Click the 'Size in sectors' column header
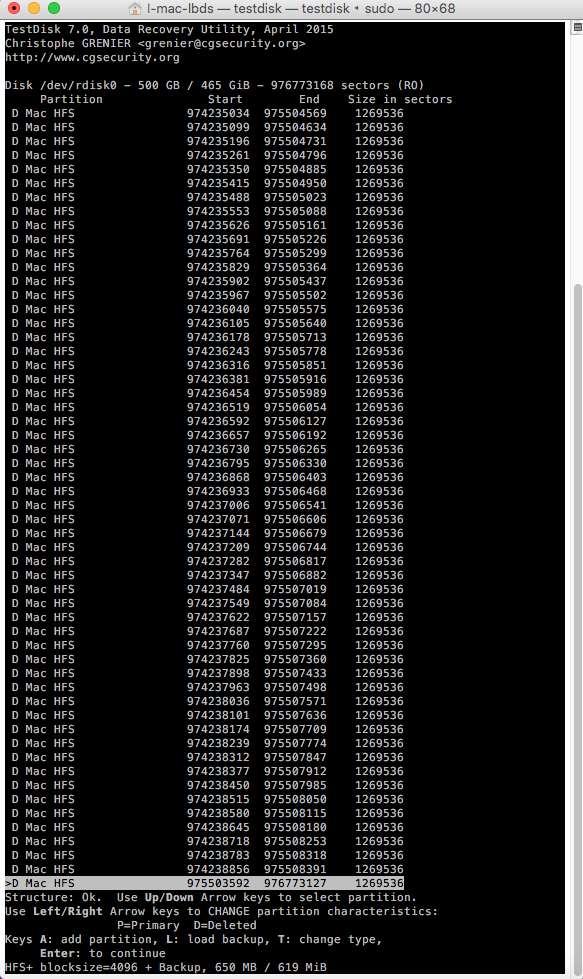 (x=400, y=99)
